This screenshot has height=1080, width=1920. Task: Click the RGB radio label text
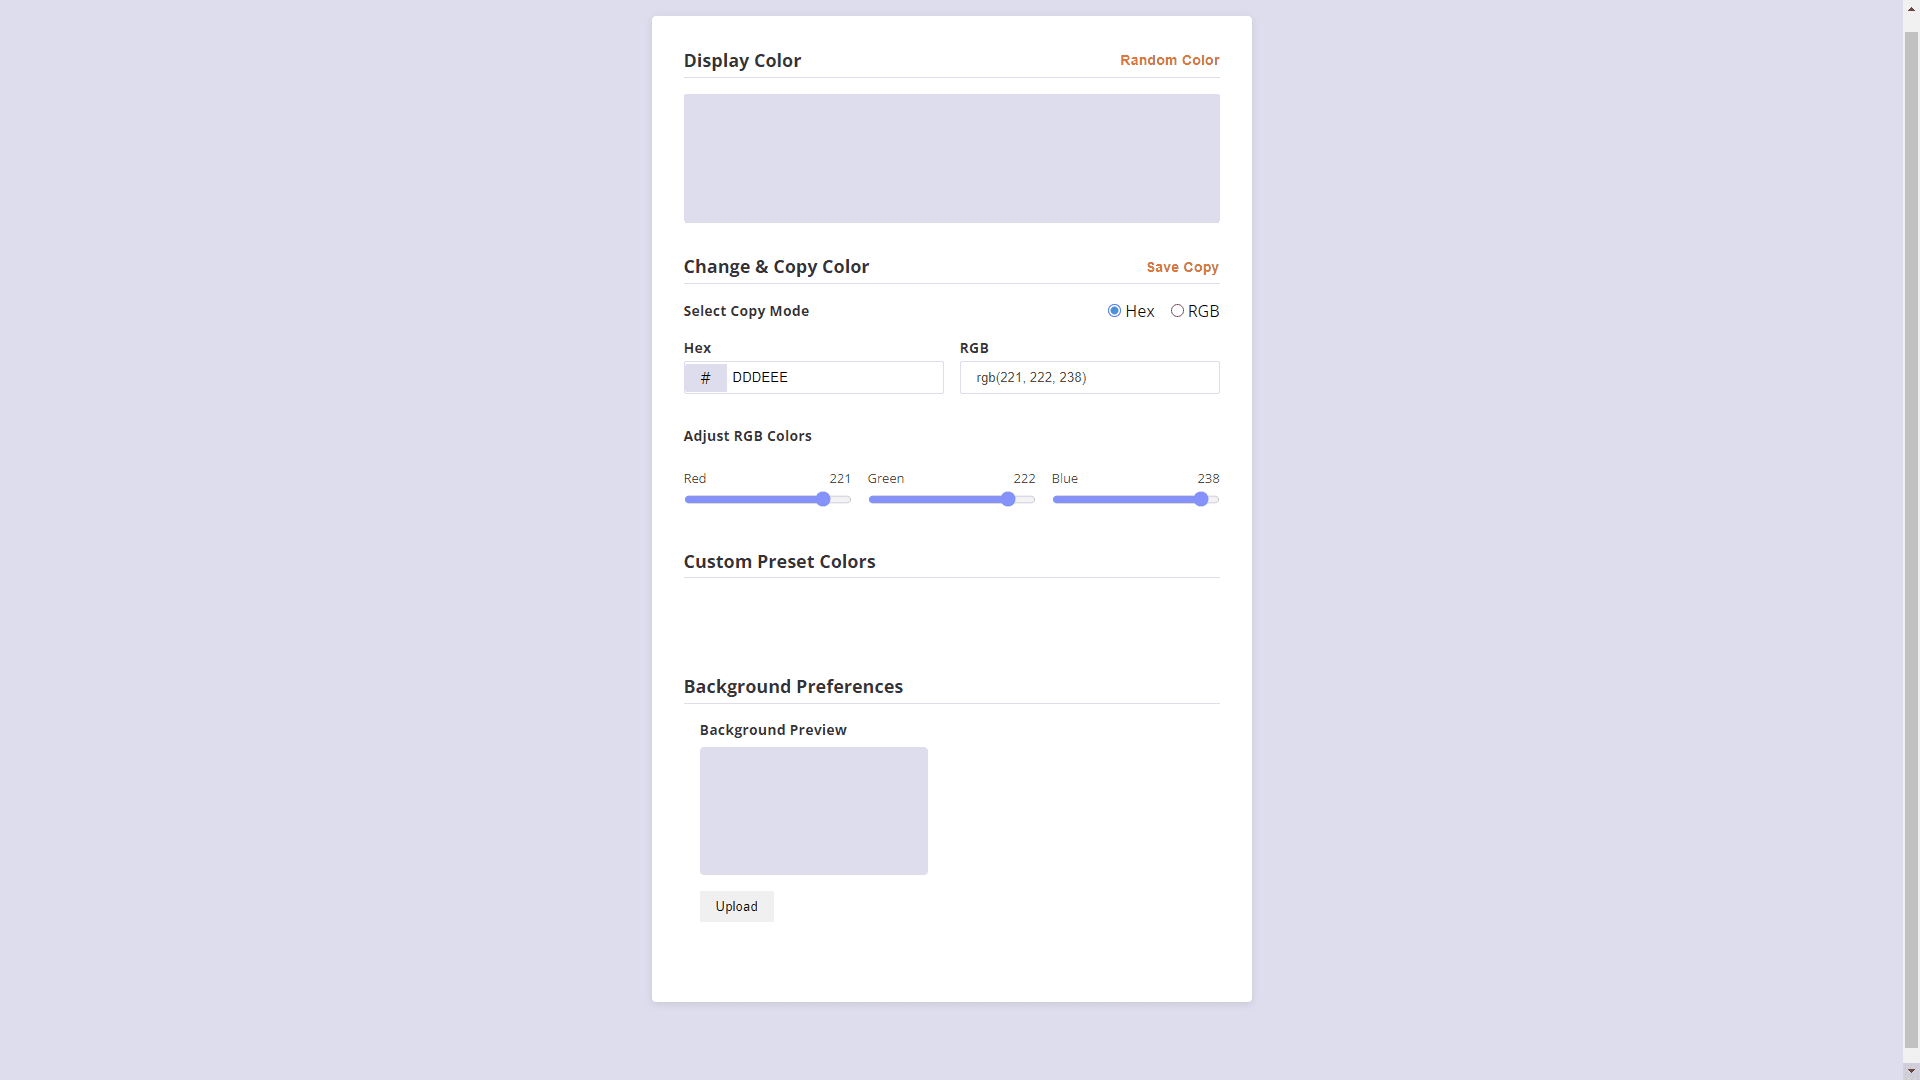pos(1203,311)
